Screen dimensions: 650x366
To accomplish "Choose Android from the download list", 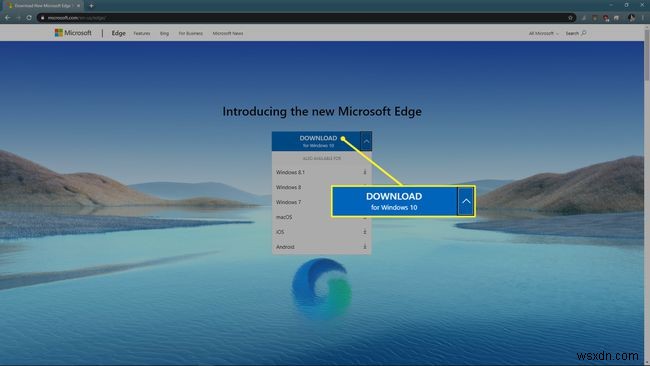I will tap(285, 247).
